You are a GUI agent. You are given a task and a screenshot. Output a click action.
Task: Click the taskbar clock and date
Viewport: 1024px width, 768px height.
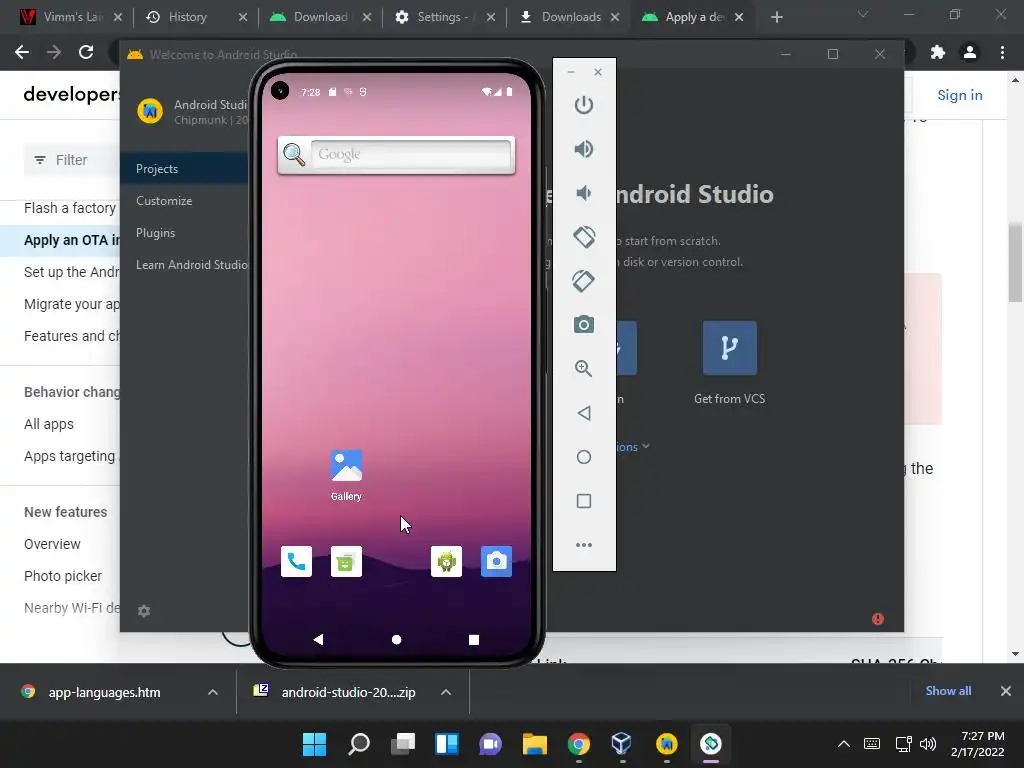click(x=978, y=744)
